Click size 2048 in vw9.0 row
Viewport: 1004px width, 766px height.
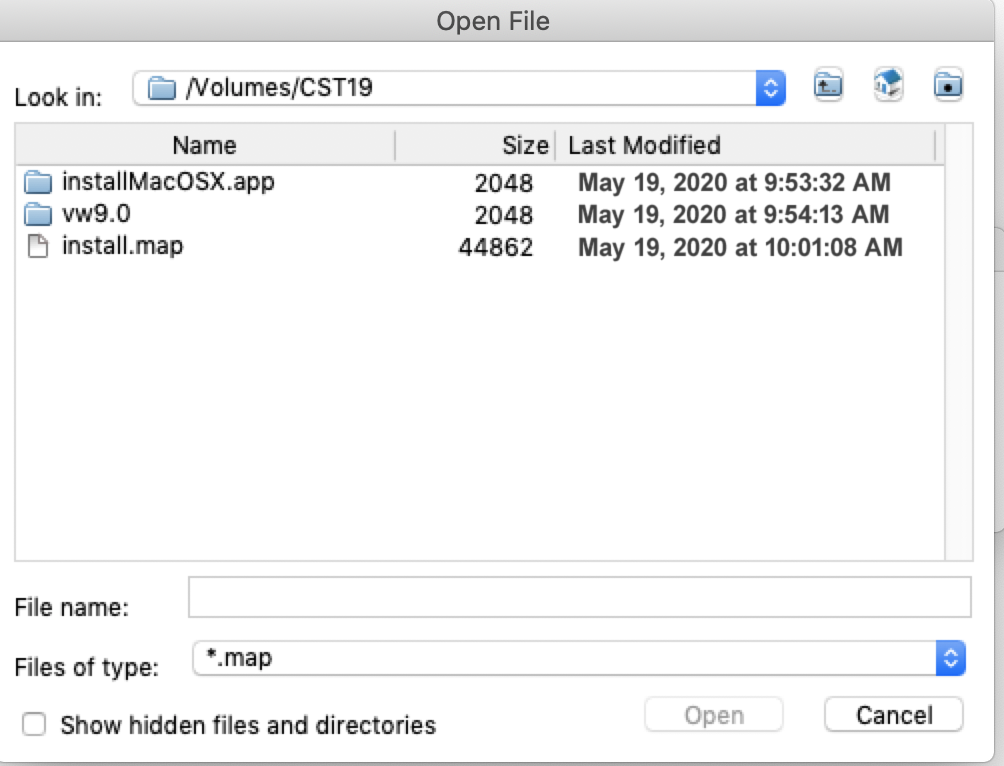tap(503, 215)
